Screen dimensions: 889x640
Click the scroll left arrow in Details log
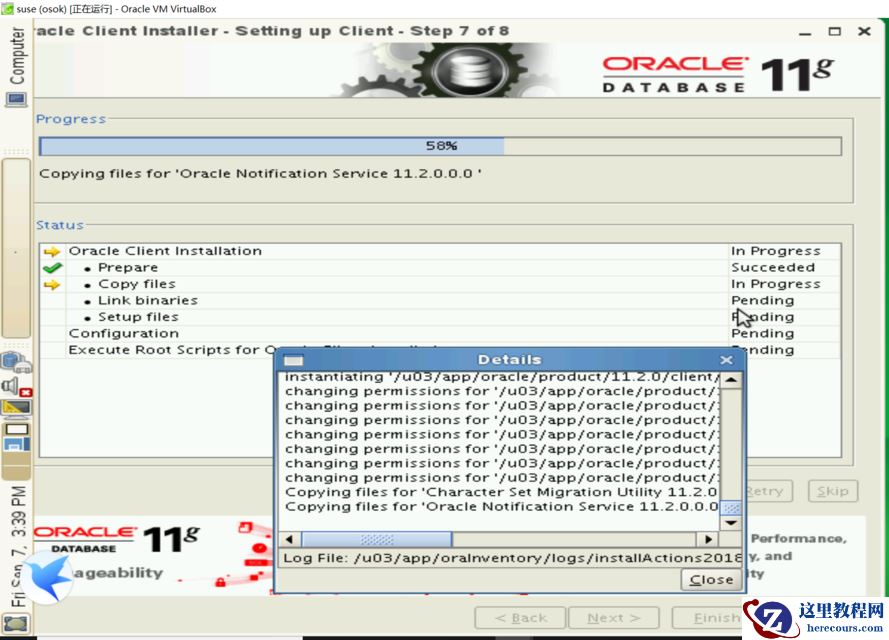(x=290, y=539)
